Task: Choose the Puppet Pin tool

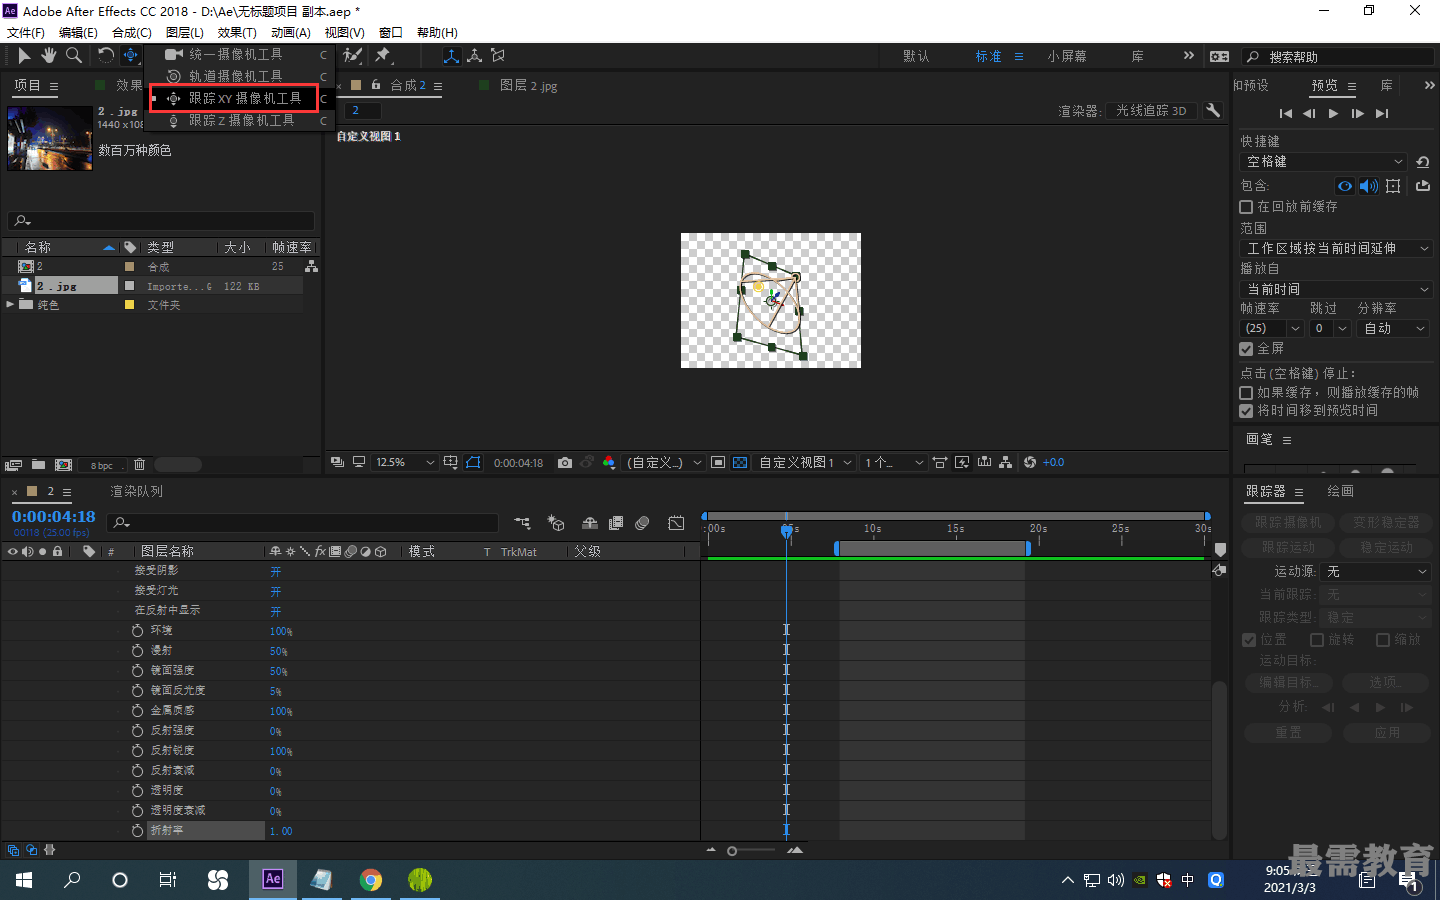Action: tap(383, 56)
